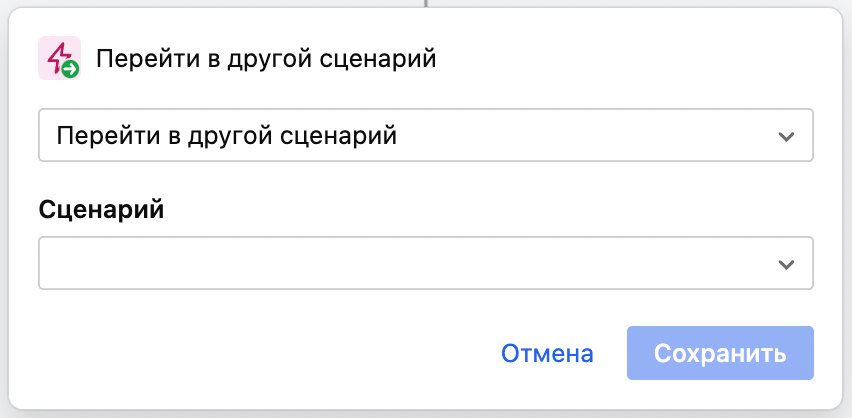
Task: Click the green arrow badge on the icon
Action: tap(70, 69)
